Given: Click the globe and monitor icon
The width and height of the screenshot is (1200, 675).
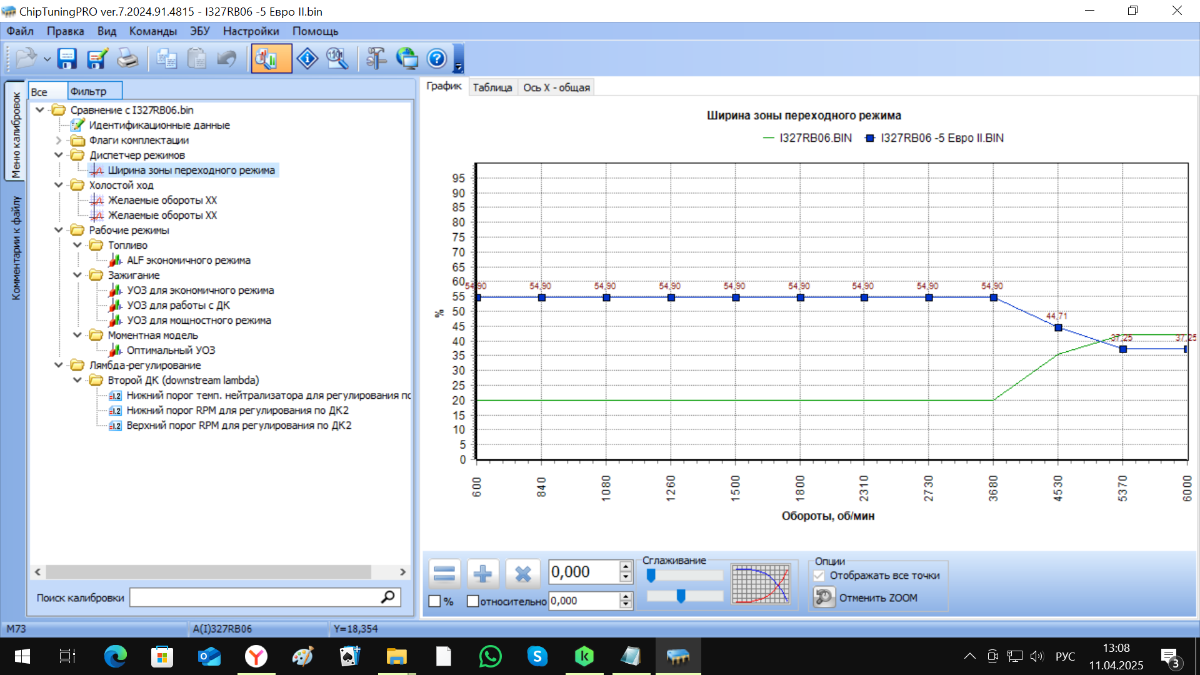Looking at the screenshot, I should [407, 59].
